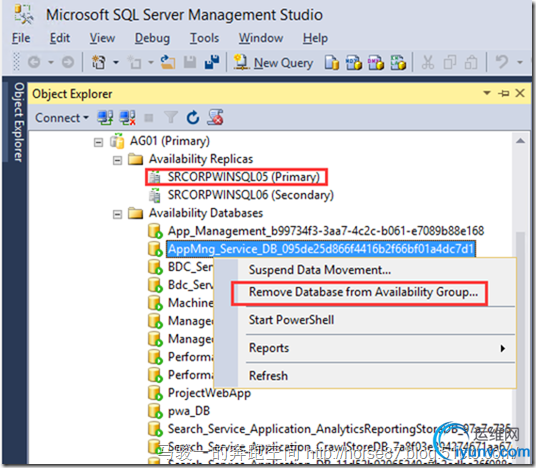
Task: Select the AG01 (Primary) availability group
Action: 170,141
